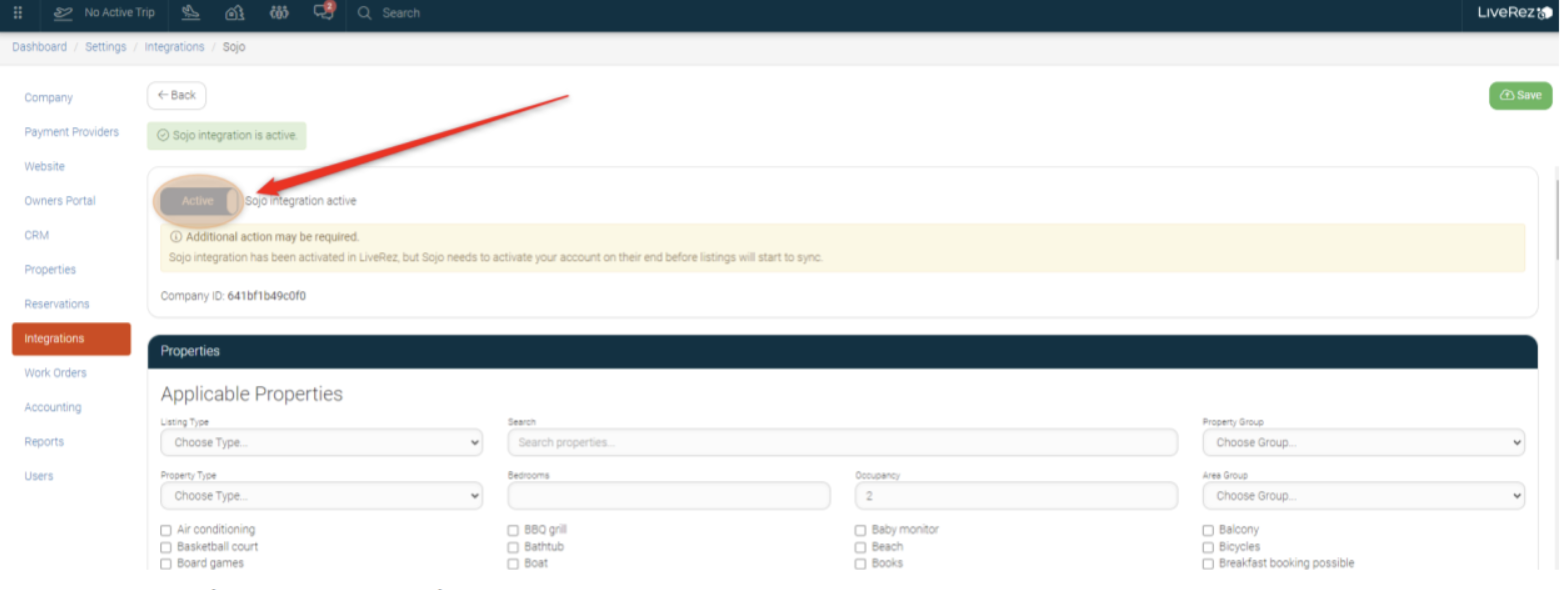Open the guests people icon in top bar
The width and height of the screenshot is (1560, 590).
[x=280, y=13]
